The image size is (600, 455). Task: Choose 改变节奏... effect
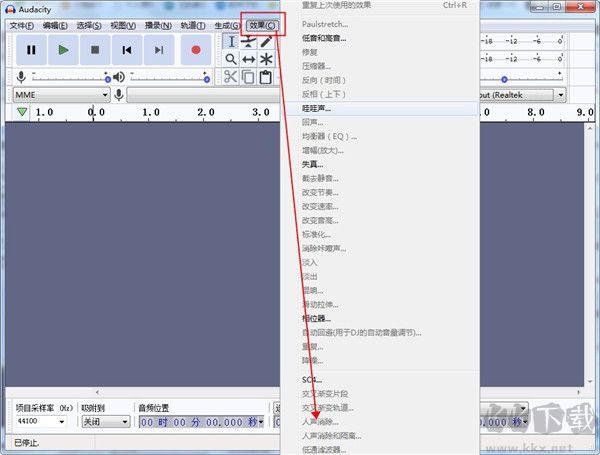pos(380,192)
